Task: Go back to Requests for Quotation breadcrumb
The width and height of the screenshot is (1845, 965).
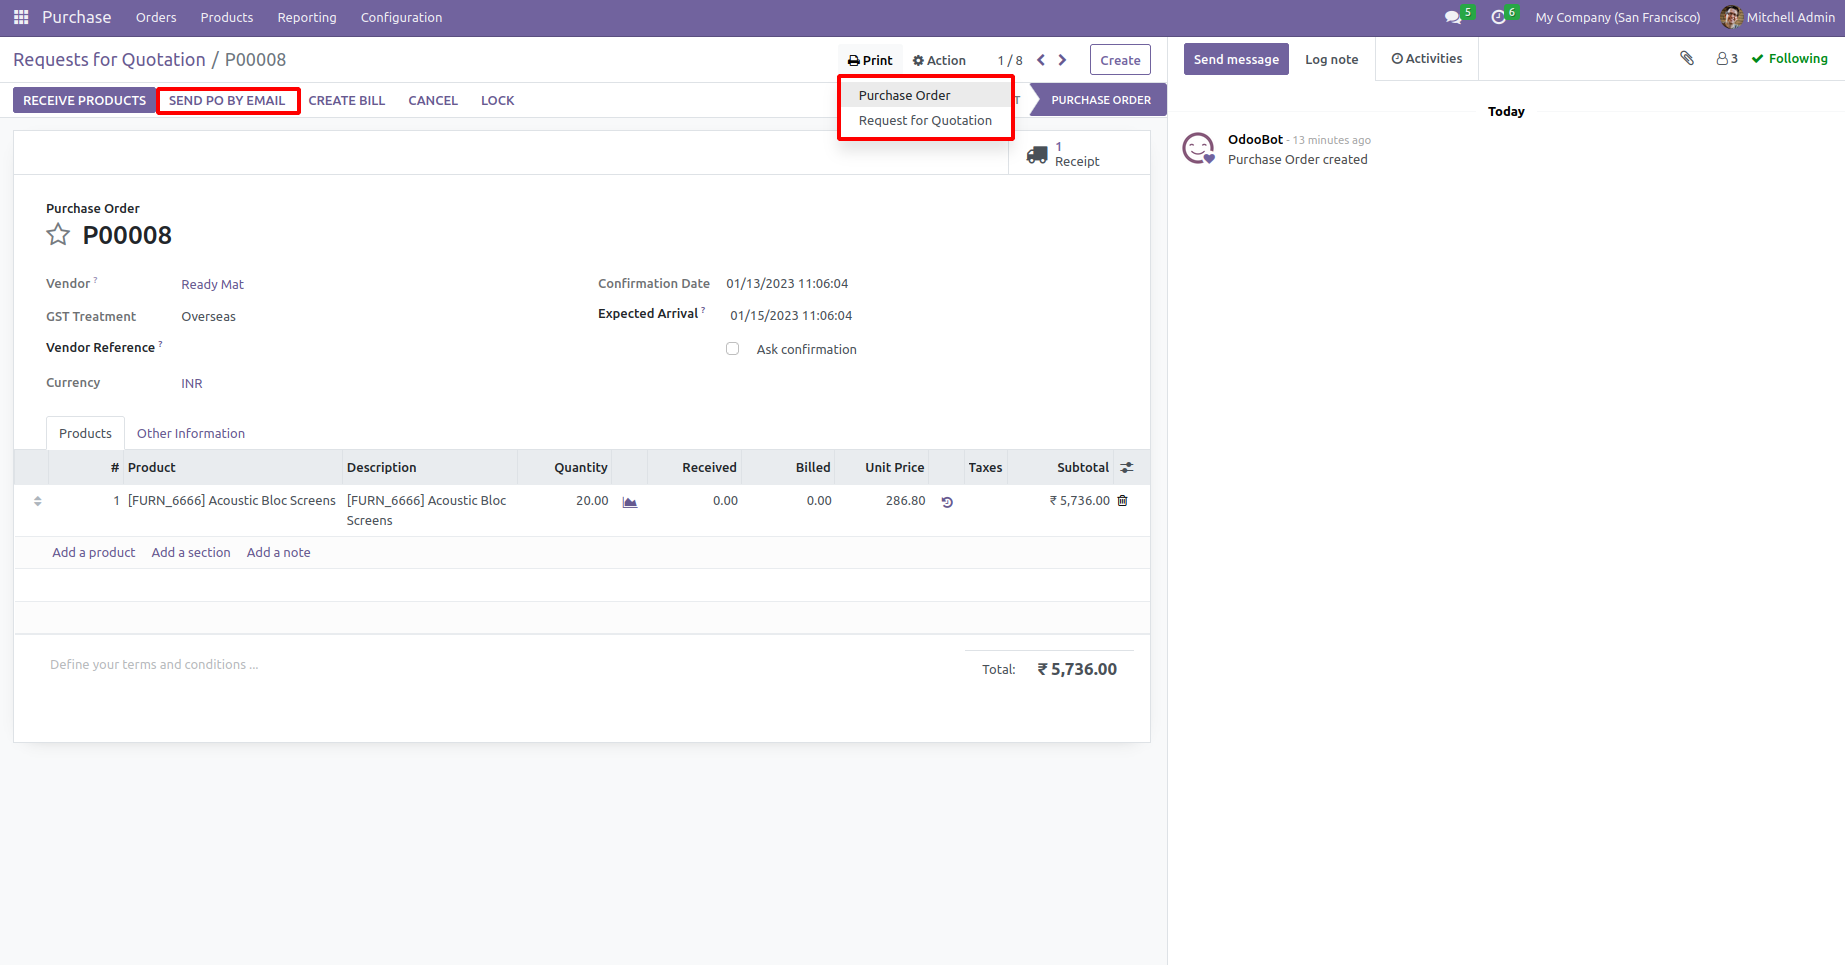Action: [109, 60]
